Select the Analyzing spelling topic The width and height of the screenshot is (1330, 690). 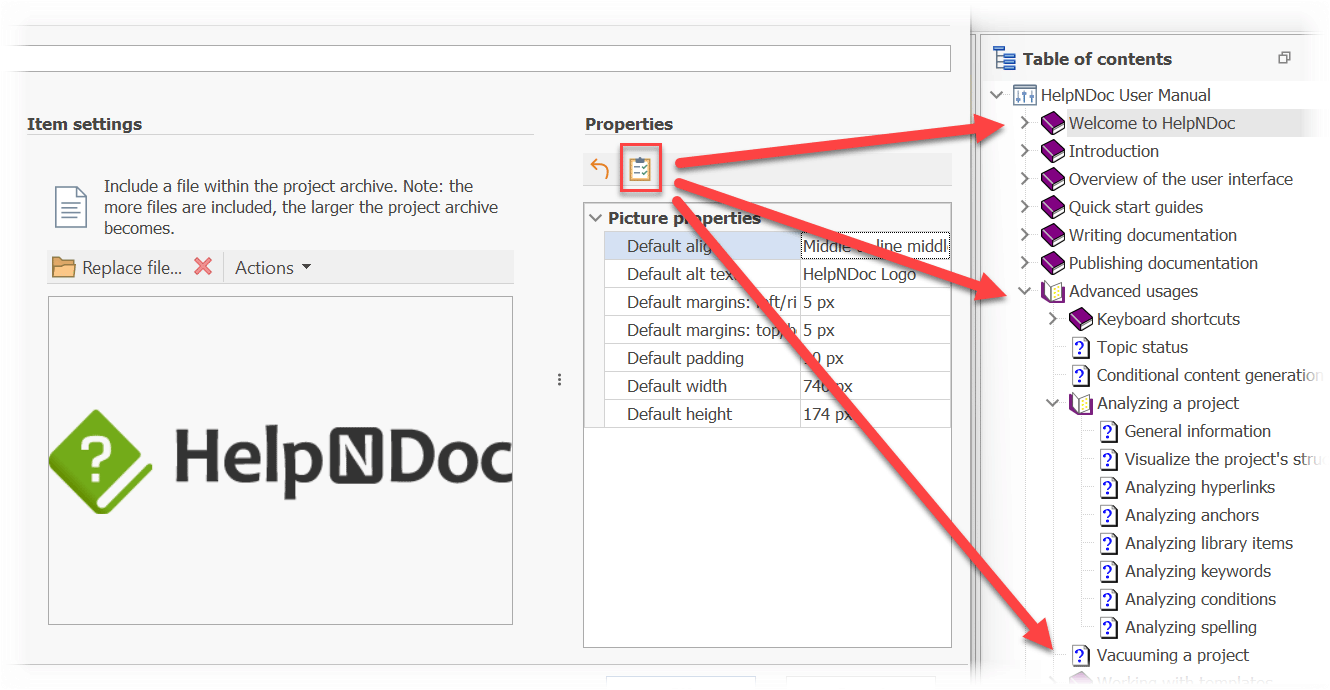(x=1191, y=627)
